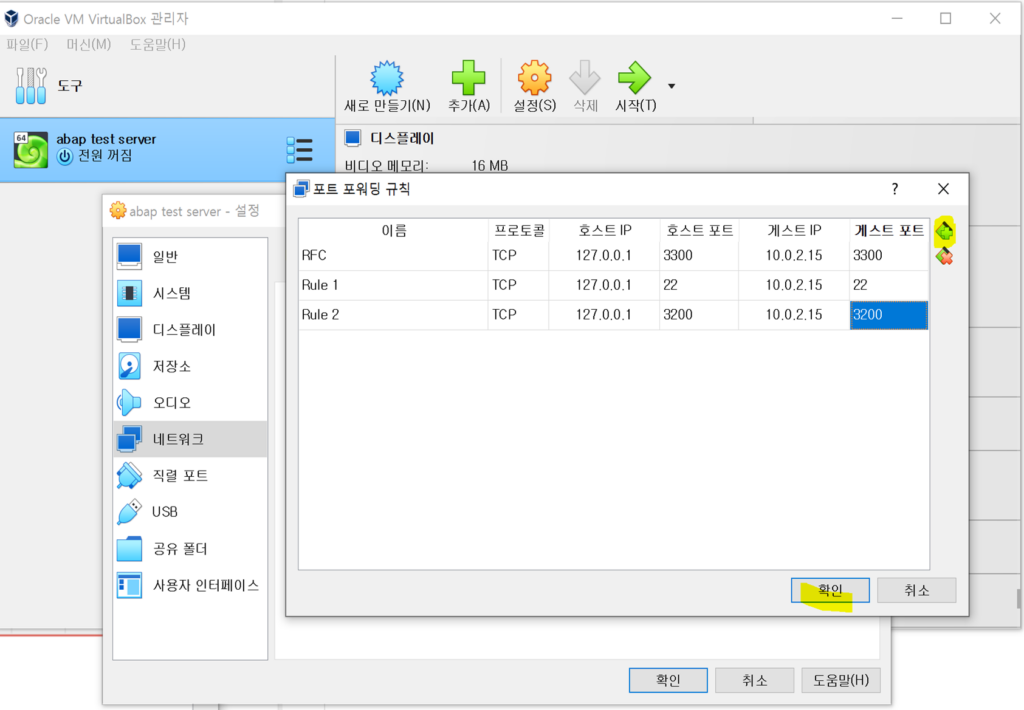Click the Name (이름) column header
1024x710 pixels.
tap(394, 230)
